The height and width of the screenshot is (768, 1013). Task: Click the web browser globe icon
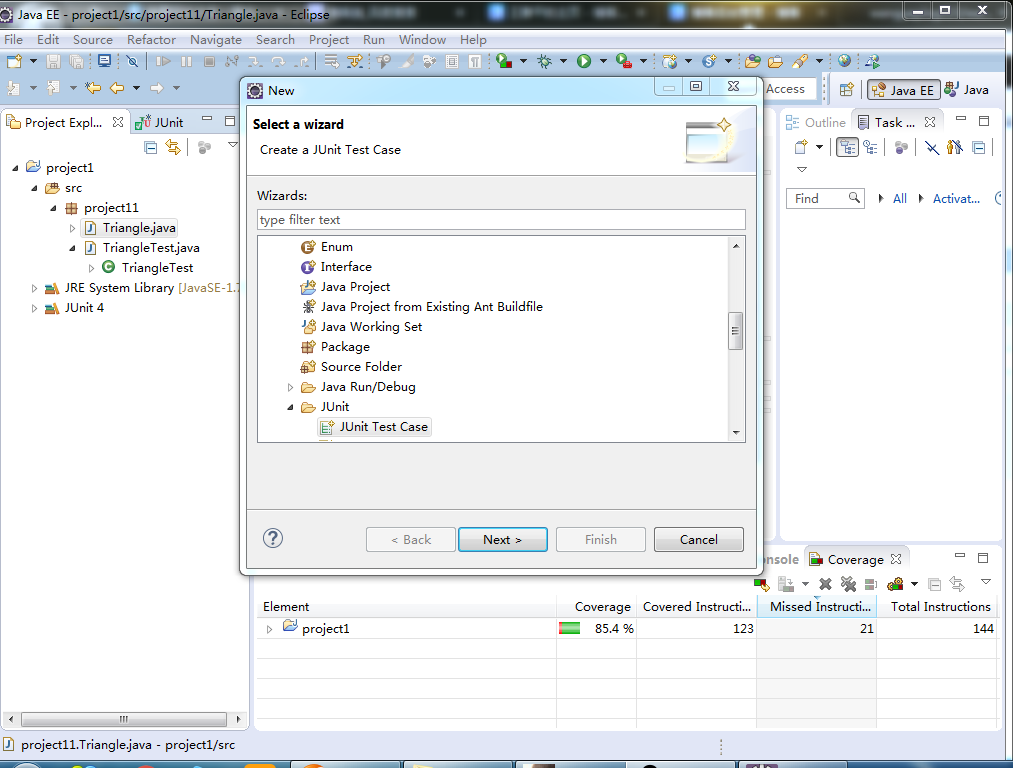(844, 61)
